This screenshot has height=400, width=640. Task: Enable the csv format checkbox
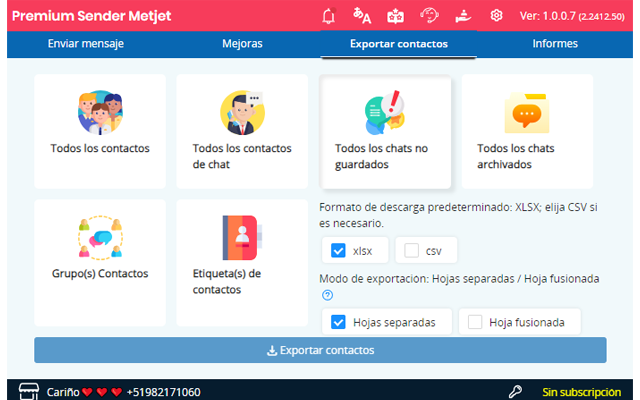(411, 250)
